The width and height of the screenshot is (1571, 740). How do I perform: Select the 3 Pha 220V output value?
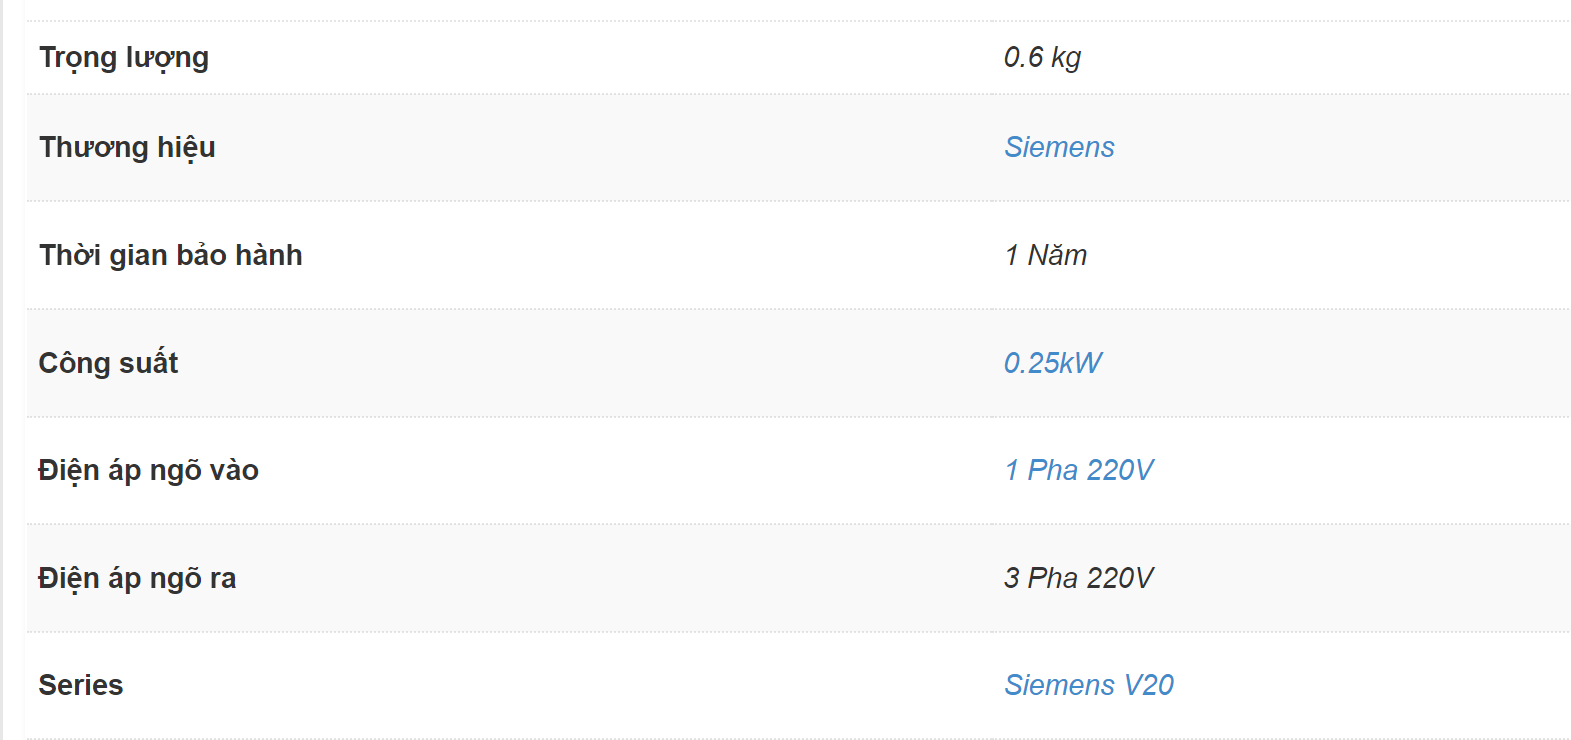point(1079,578)
